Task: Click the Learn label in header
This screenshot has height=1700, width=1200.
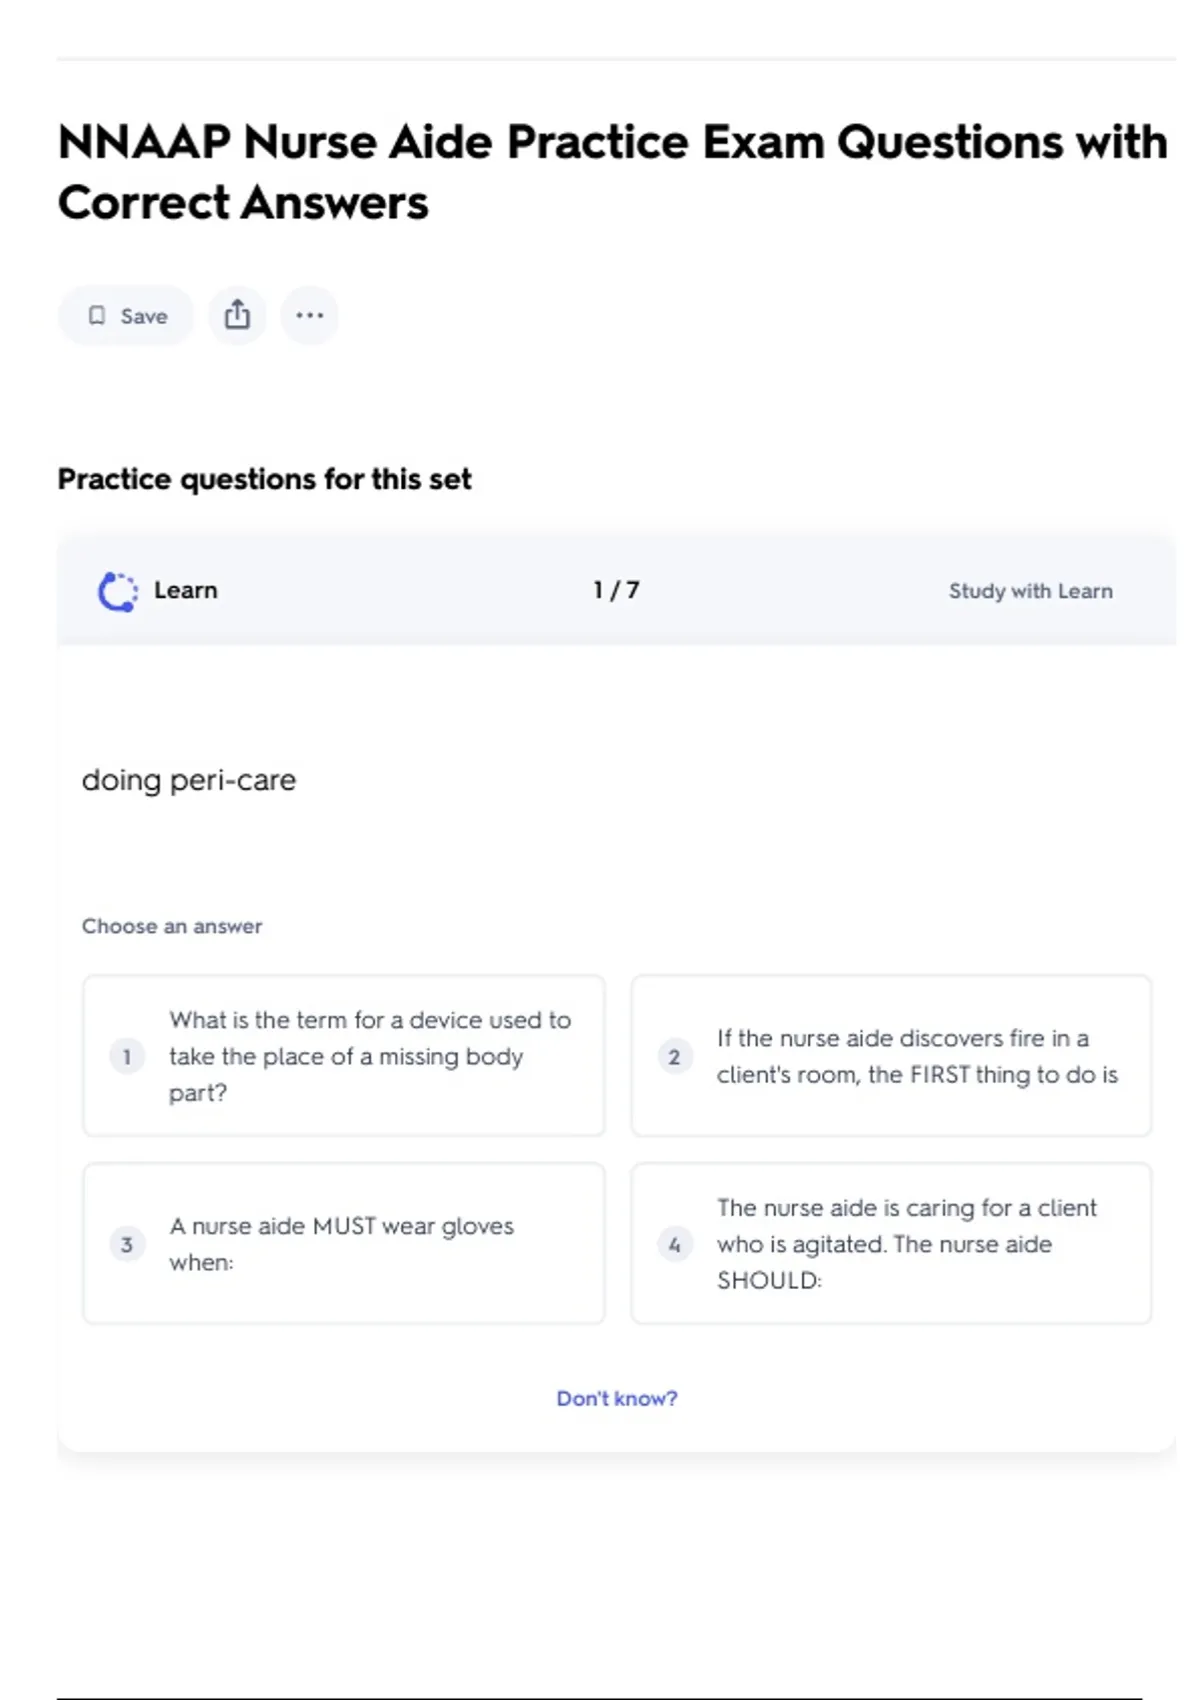Action: (x=185, y=590)
